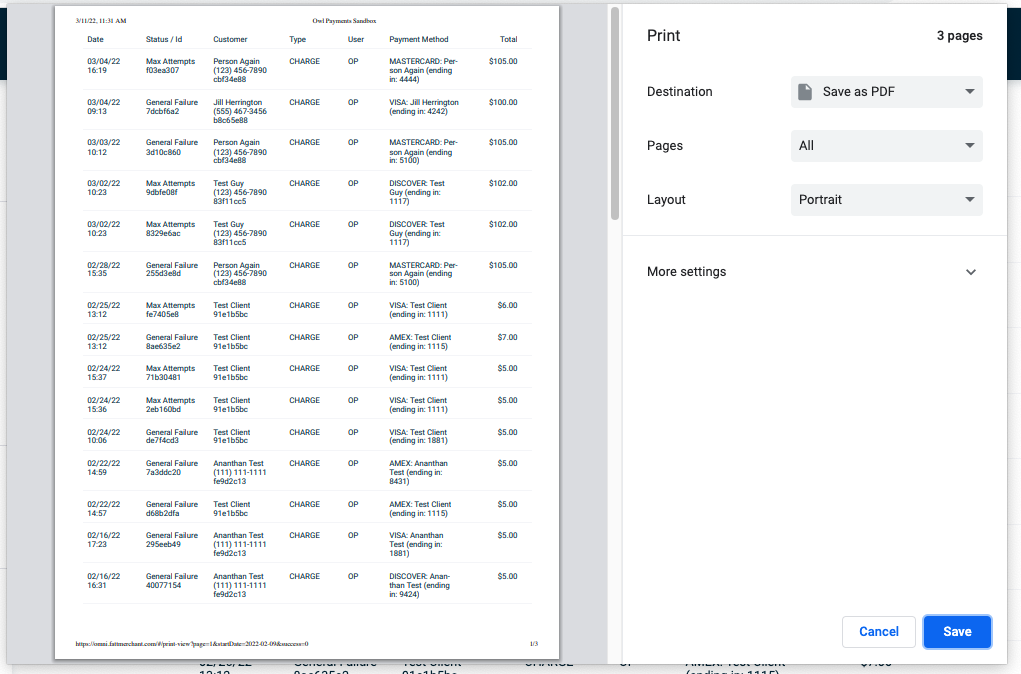Open the Destination dropdown showing Save as PDF
This screenshot has width=1021, height=674.
886,92
